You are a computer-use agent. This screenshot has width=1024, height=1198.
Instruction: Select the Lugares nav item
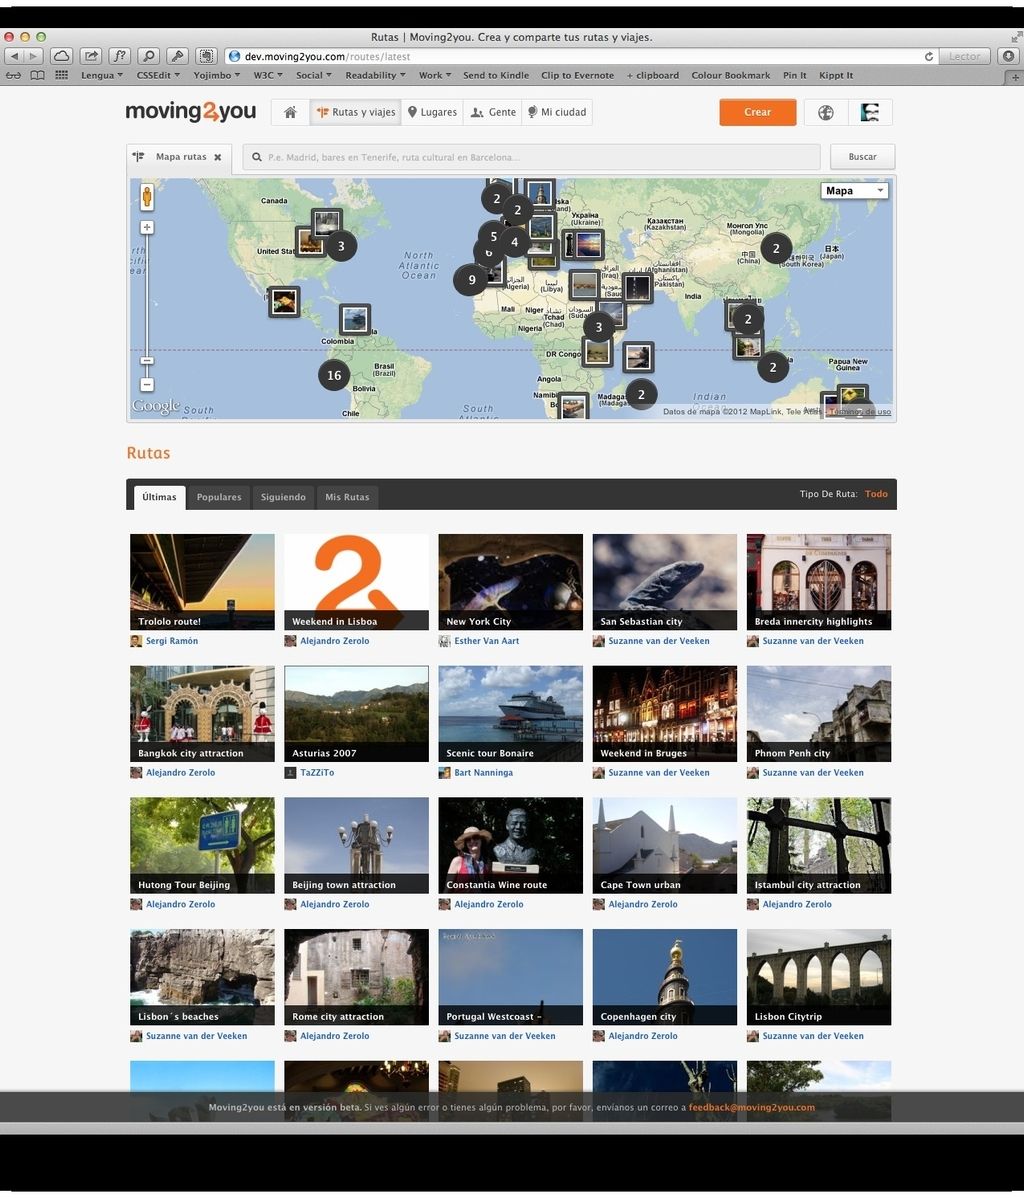click(x=432, y=112)
